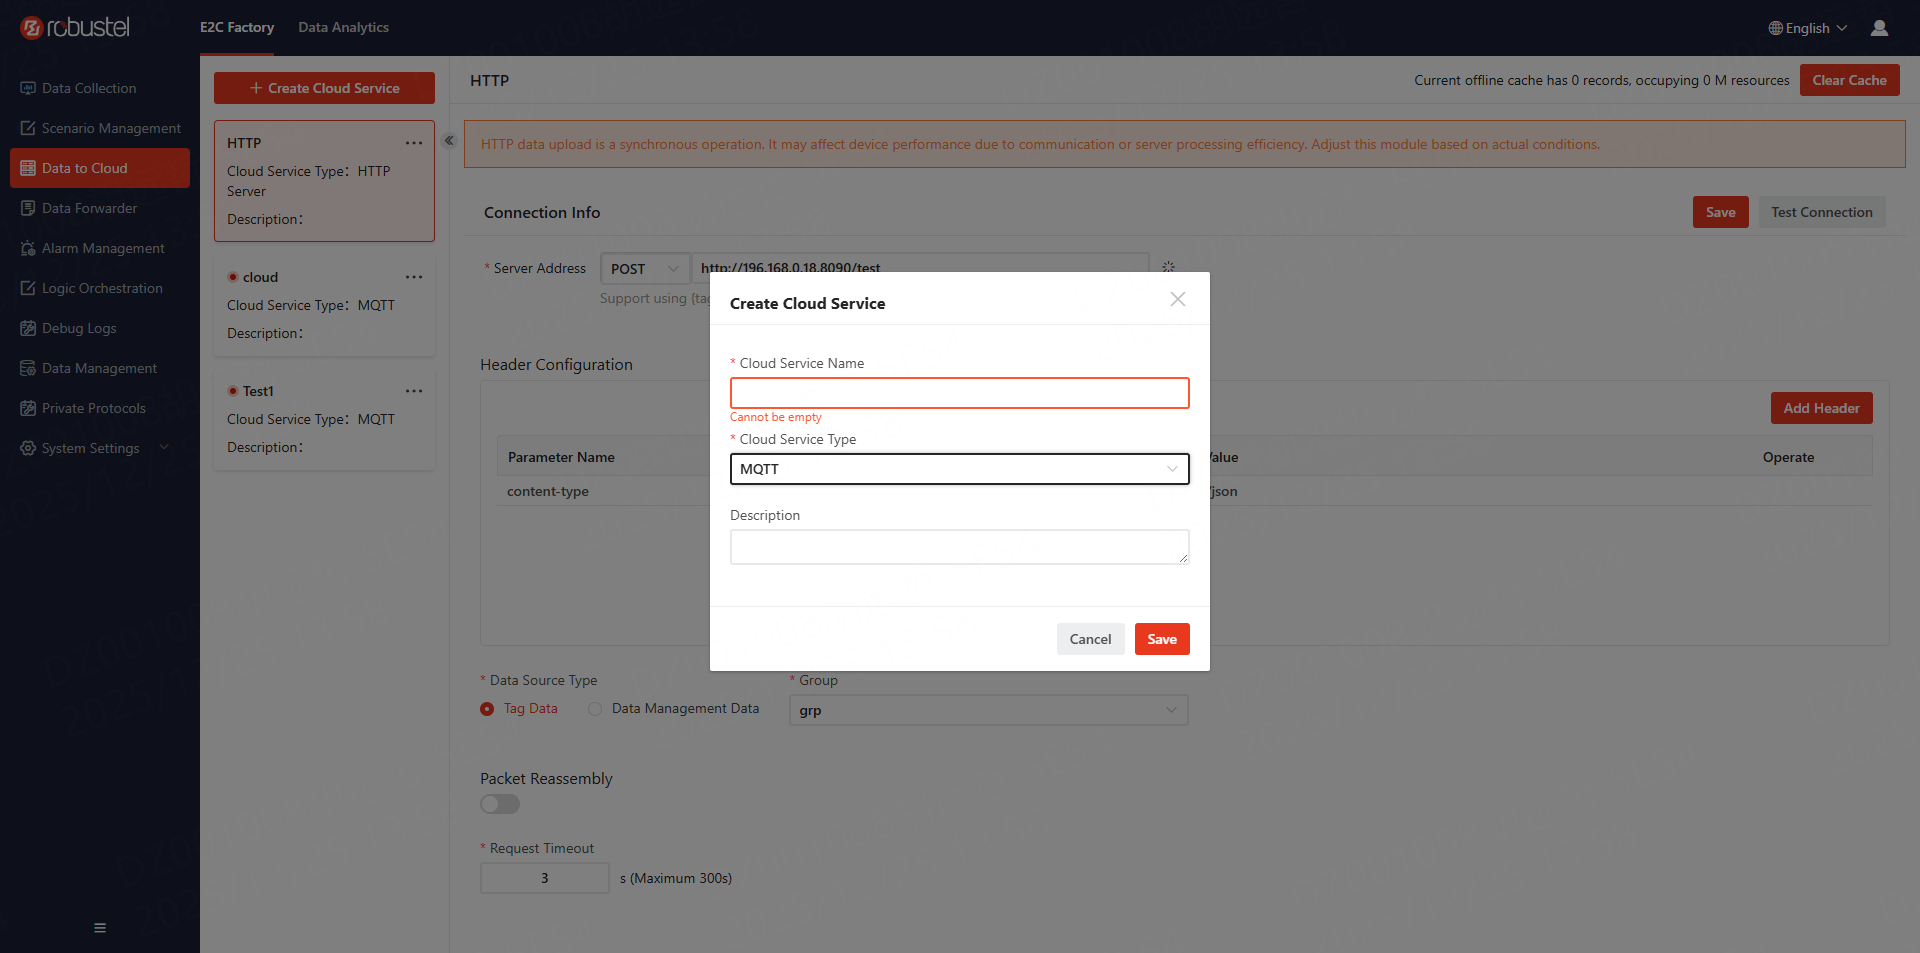Open the Cloud Service Type dropdown
Viewport: 1920px width, 953px height.
959,469
